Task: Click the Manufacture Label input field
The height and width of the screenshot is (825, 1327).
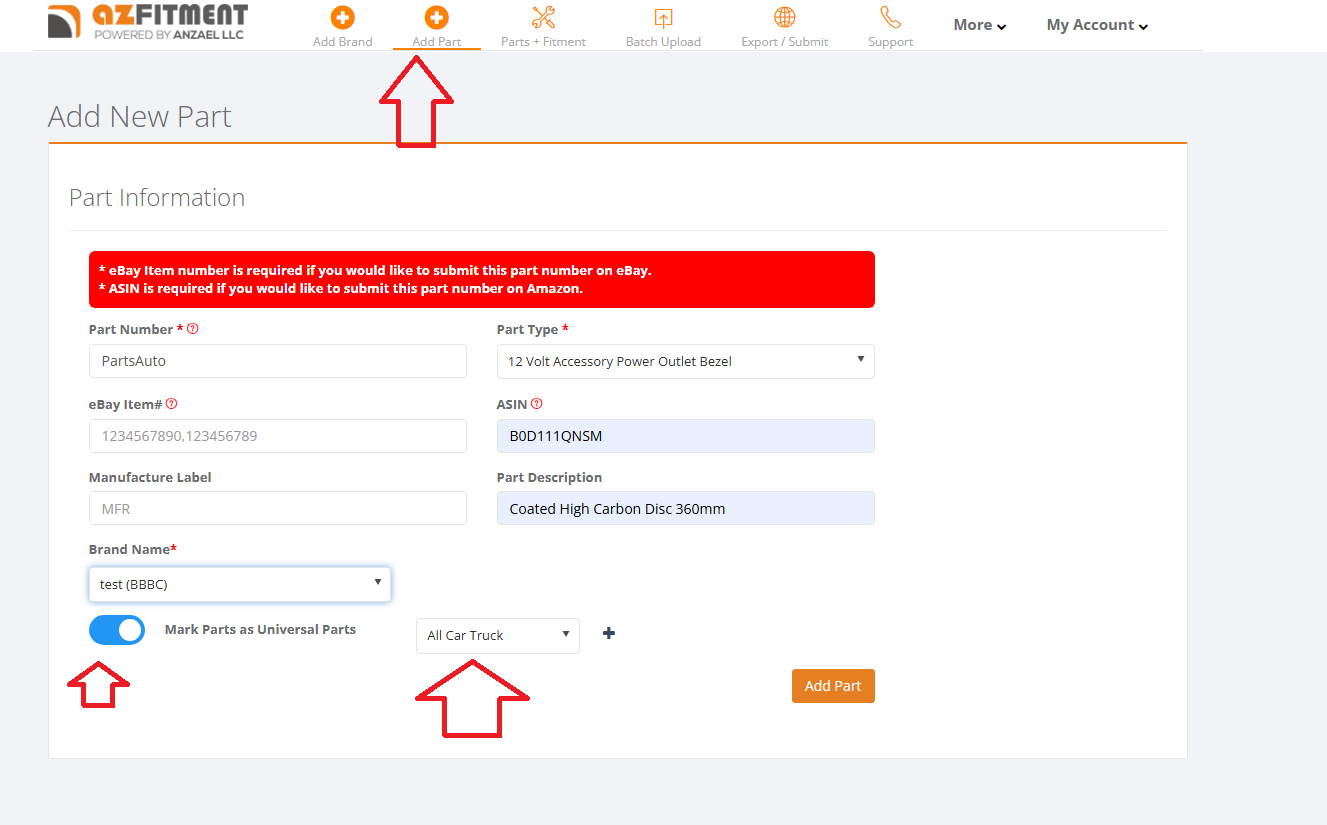Action: [278, 508]
